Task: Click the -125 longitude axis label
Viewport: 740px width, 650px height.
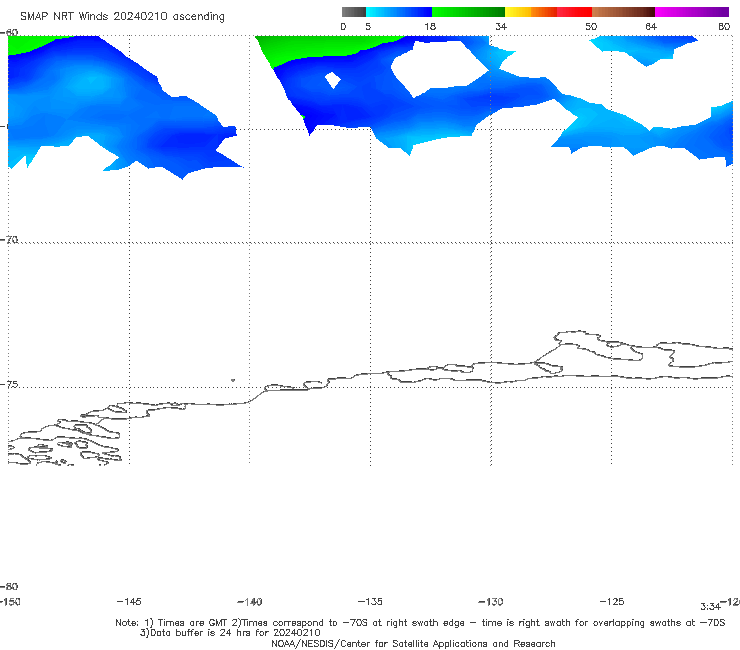Action: coord(612,601)
